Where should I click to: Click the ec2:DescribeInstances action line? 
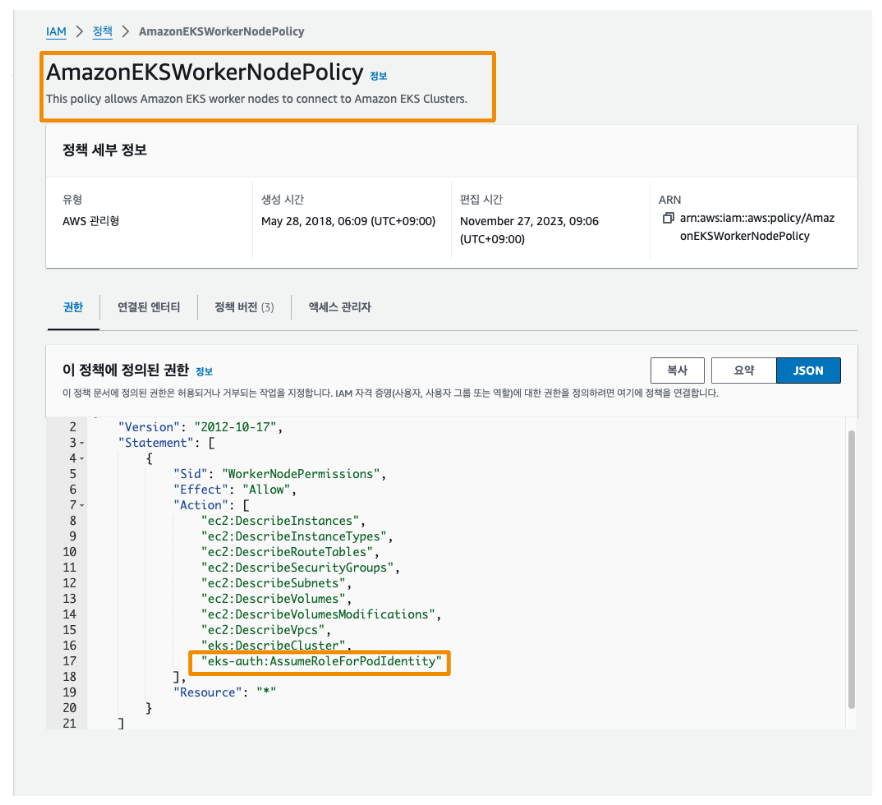point(284,521)
